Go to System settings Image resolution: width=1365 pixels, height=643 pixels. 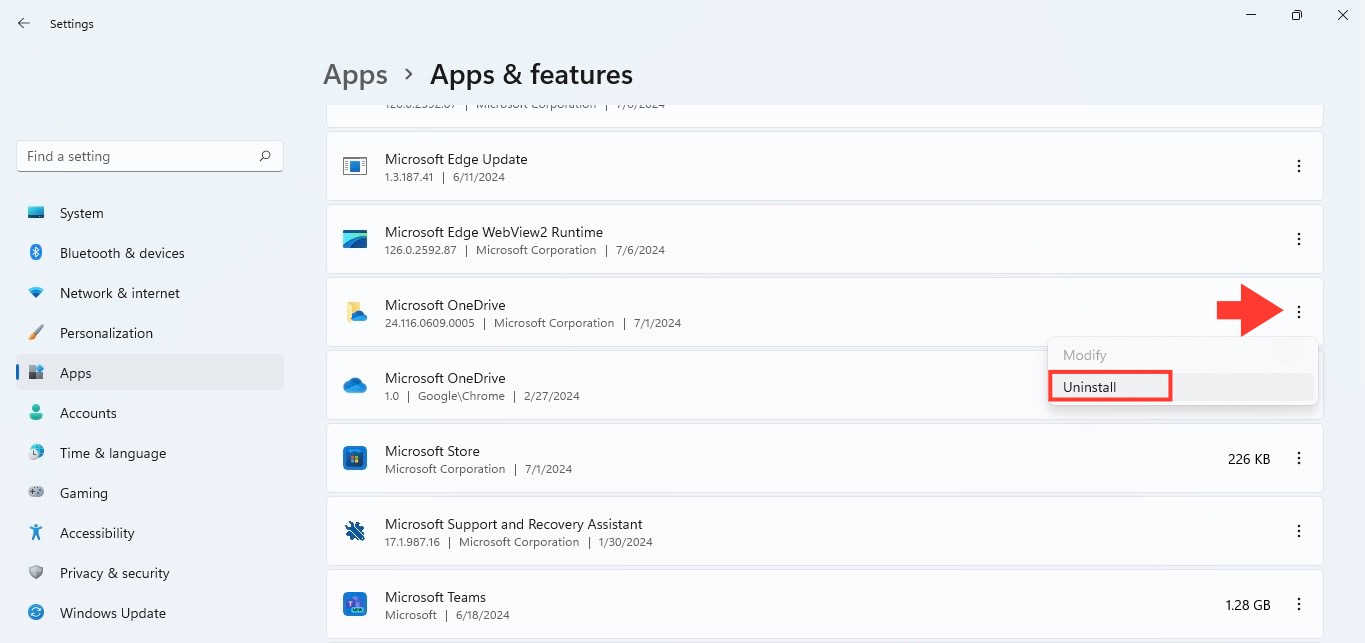150,213
